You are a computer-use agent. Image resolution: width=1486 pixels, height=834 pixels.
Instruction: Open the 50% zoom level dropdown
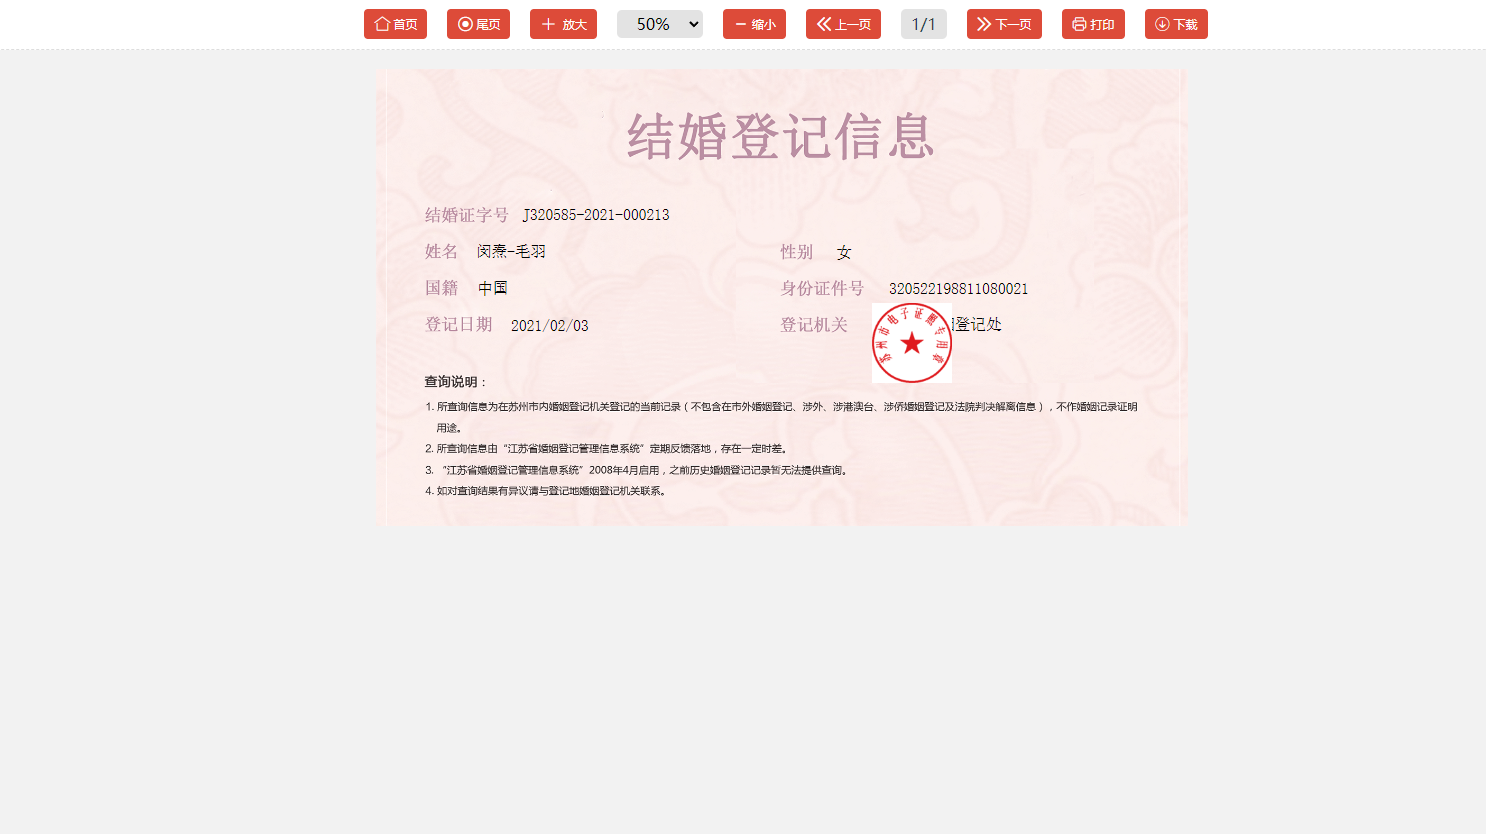click(x=660, y=24)
